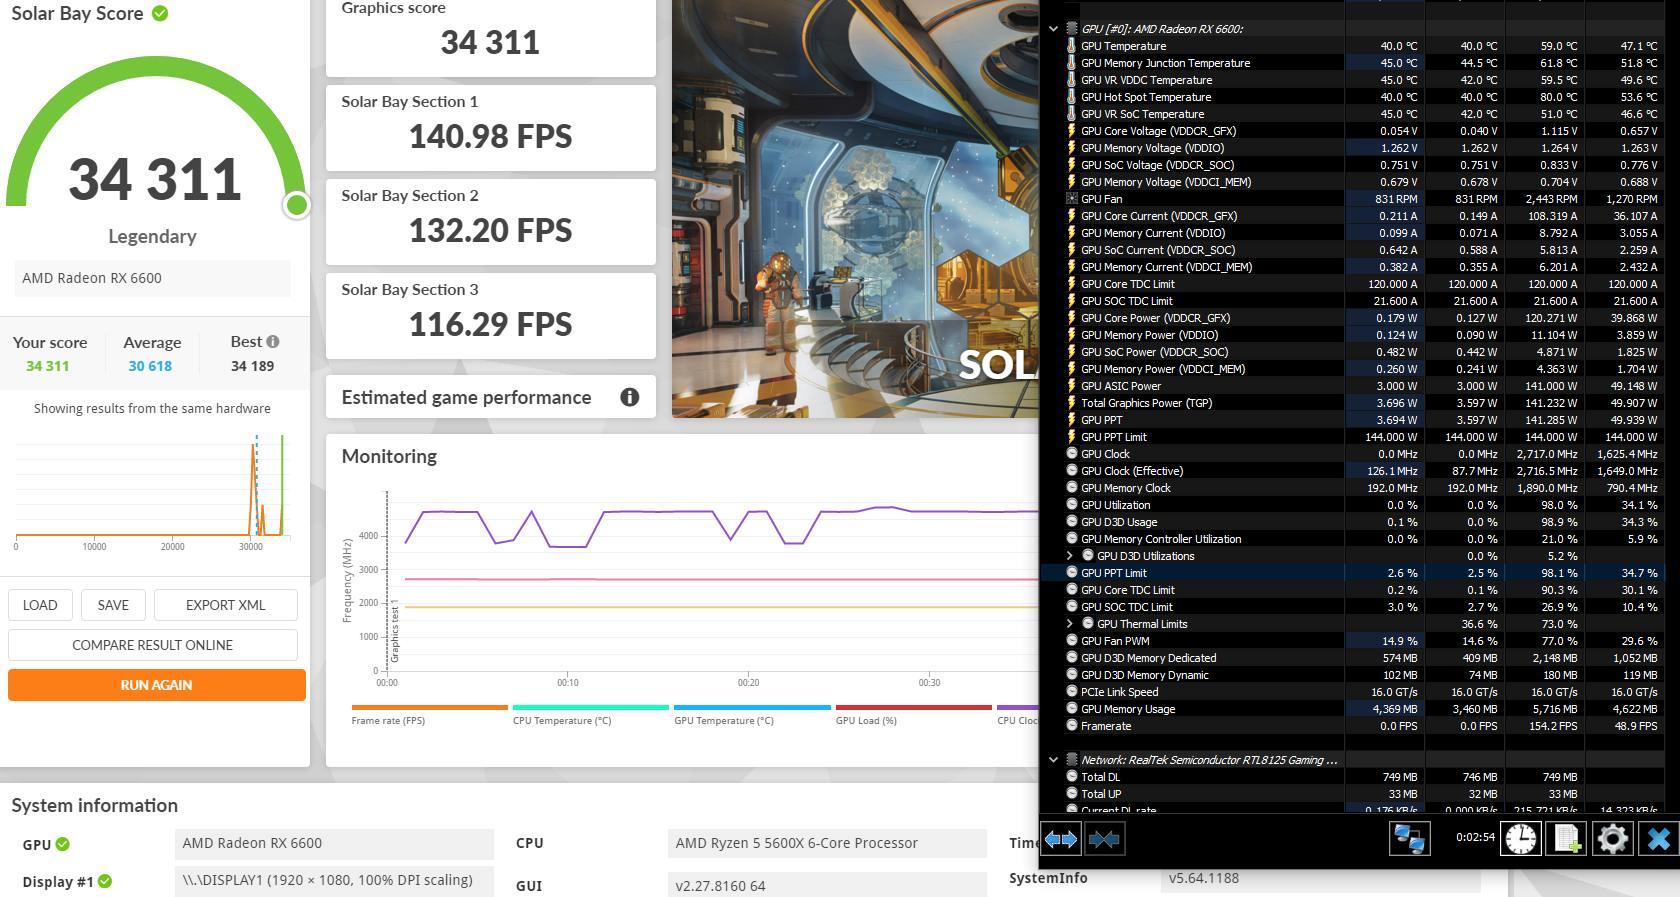Select the GPU D3D Memory Dedicated row
The image size is (1680, 897).
tap(1354, 658)
